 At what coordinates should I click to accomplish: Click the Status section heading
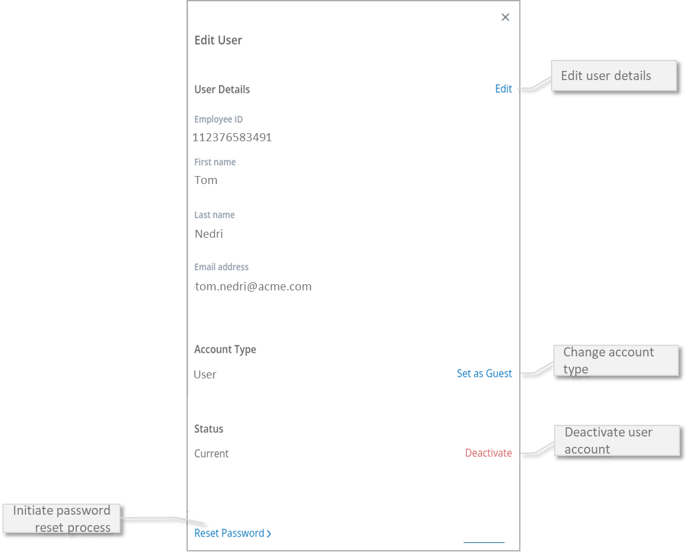pos(209,429)
